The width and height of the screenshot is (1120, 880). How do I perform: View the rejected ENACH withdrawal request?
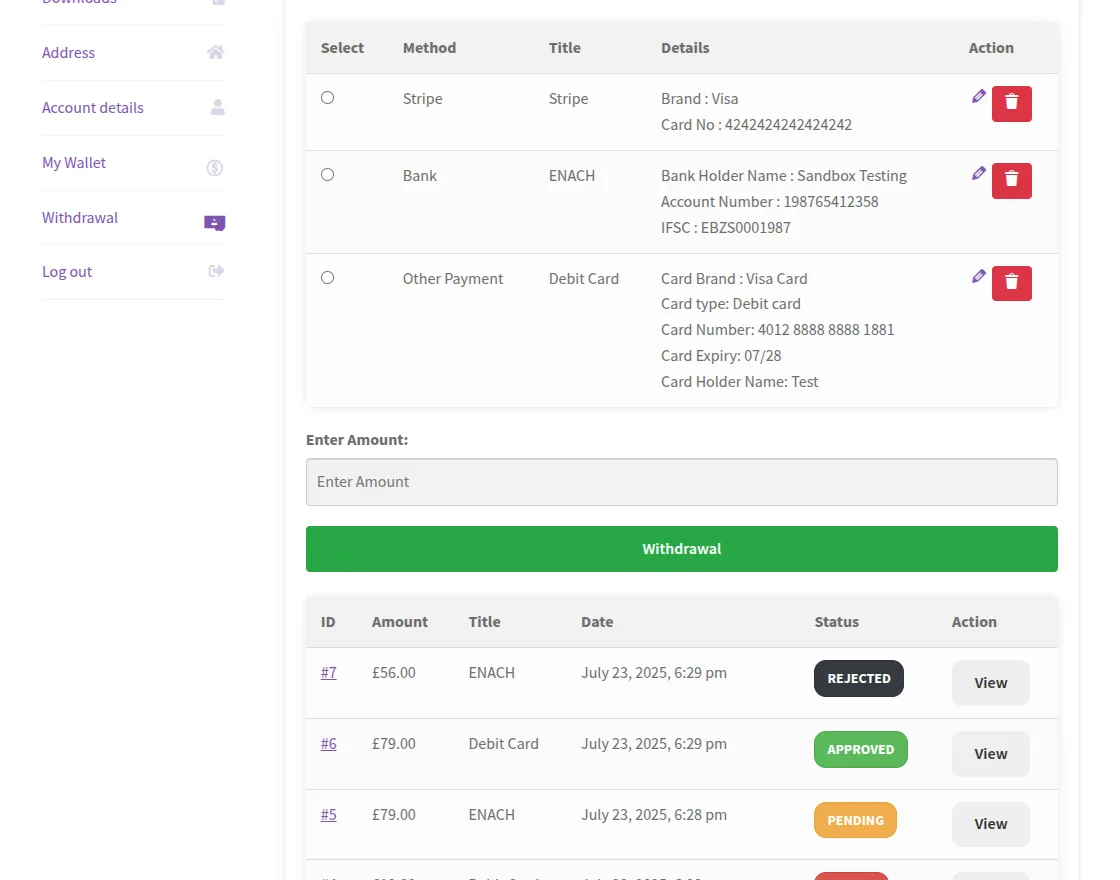(x=989, y=682)
